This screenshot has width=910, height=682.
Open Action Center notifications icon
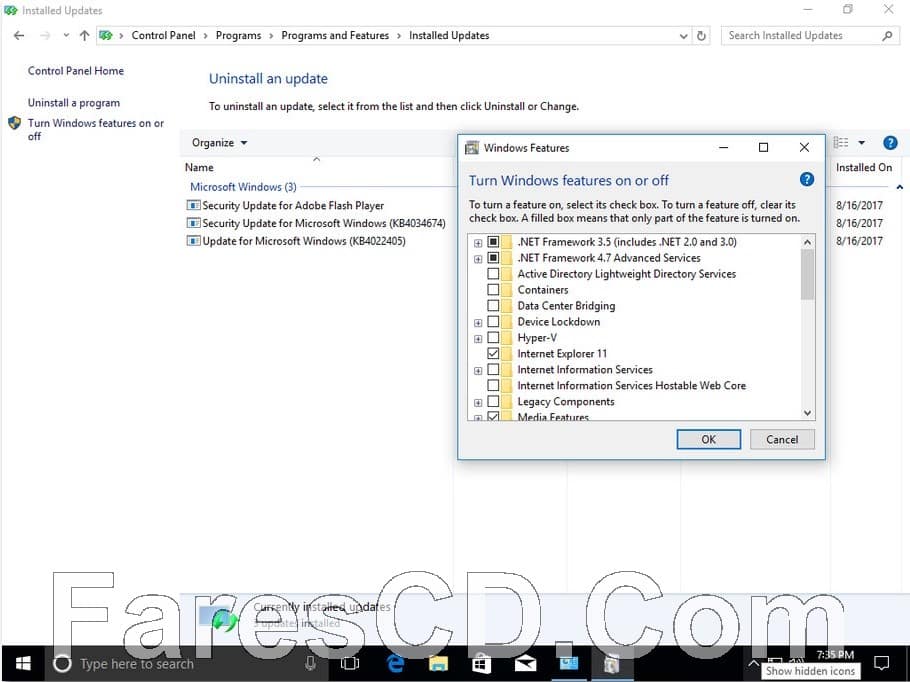(882, 663)
